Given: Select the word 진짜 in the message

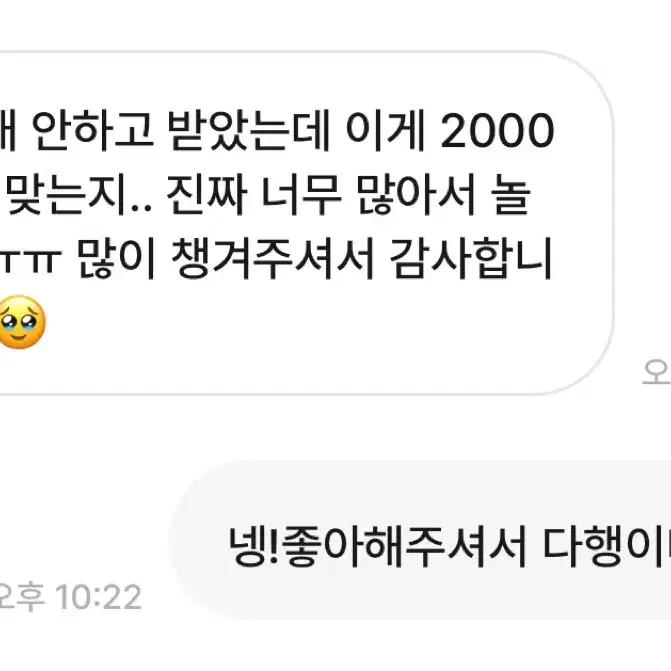Looking at the screenshot, I should click(x=206, y=195).
